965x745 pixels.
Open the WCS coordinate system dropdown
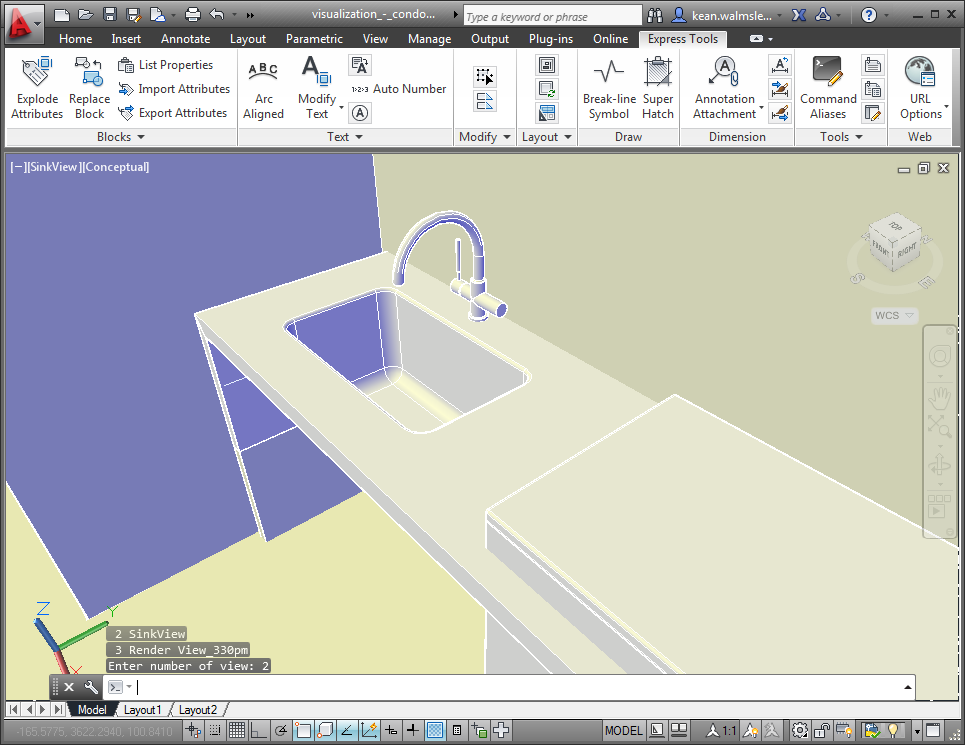[894, 316]
